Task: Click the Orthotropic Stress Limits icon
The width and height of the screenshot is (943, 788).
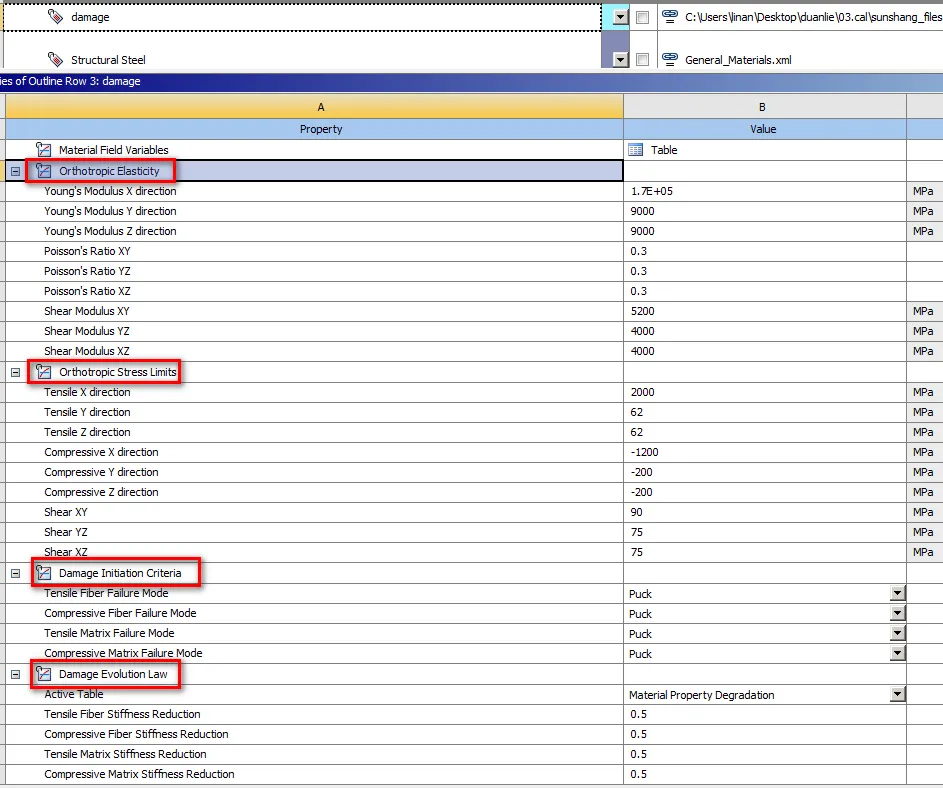Action: tap(44, 372)
